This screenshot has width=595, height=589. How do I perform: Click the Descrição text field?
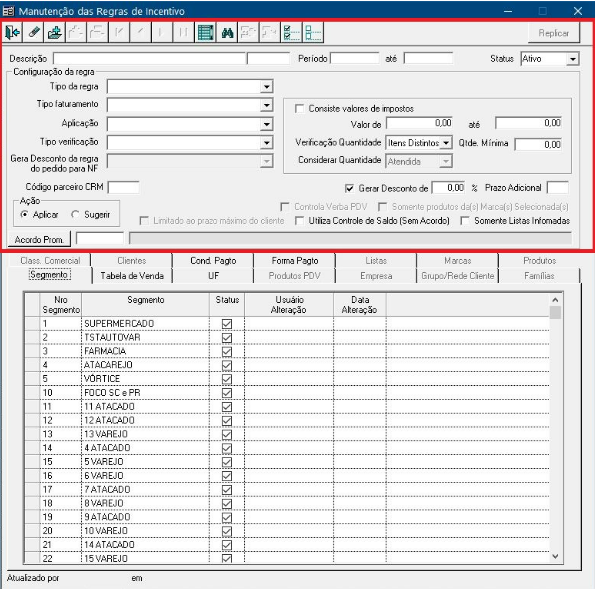150,59
